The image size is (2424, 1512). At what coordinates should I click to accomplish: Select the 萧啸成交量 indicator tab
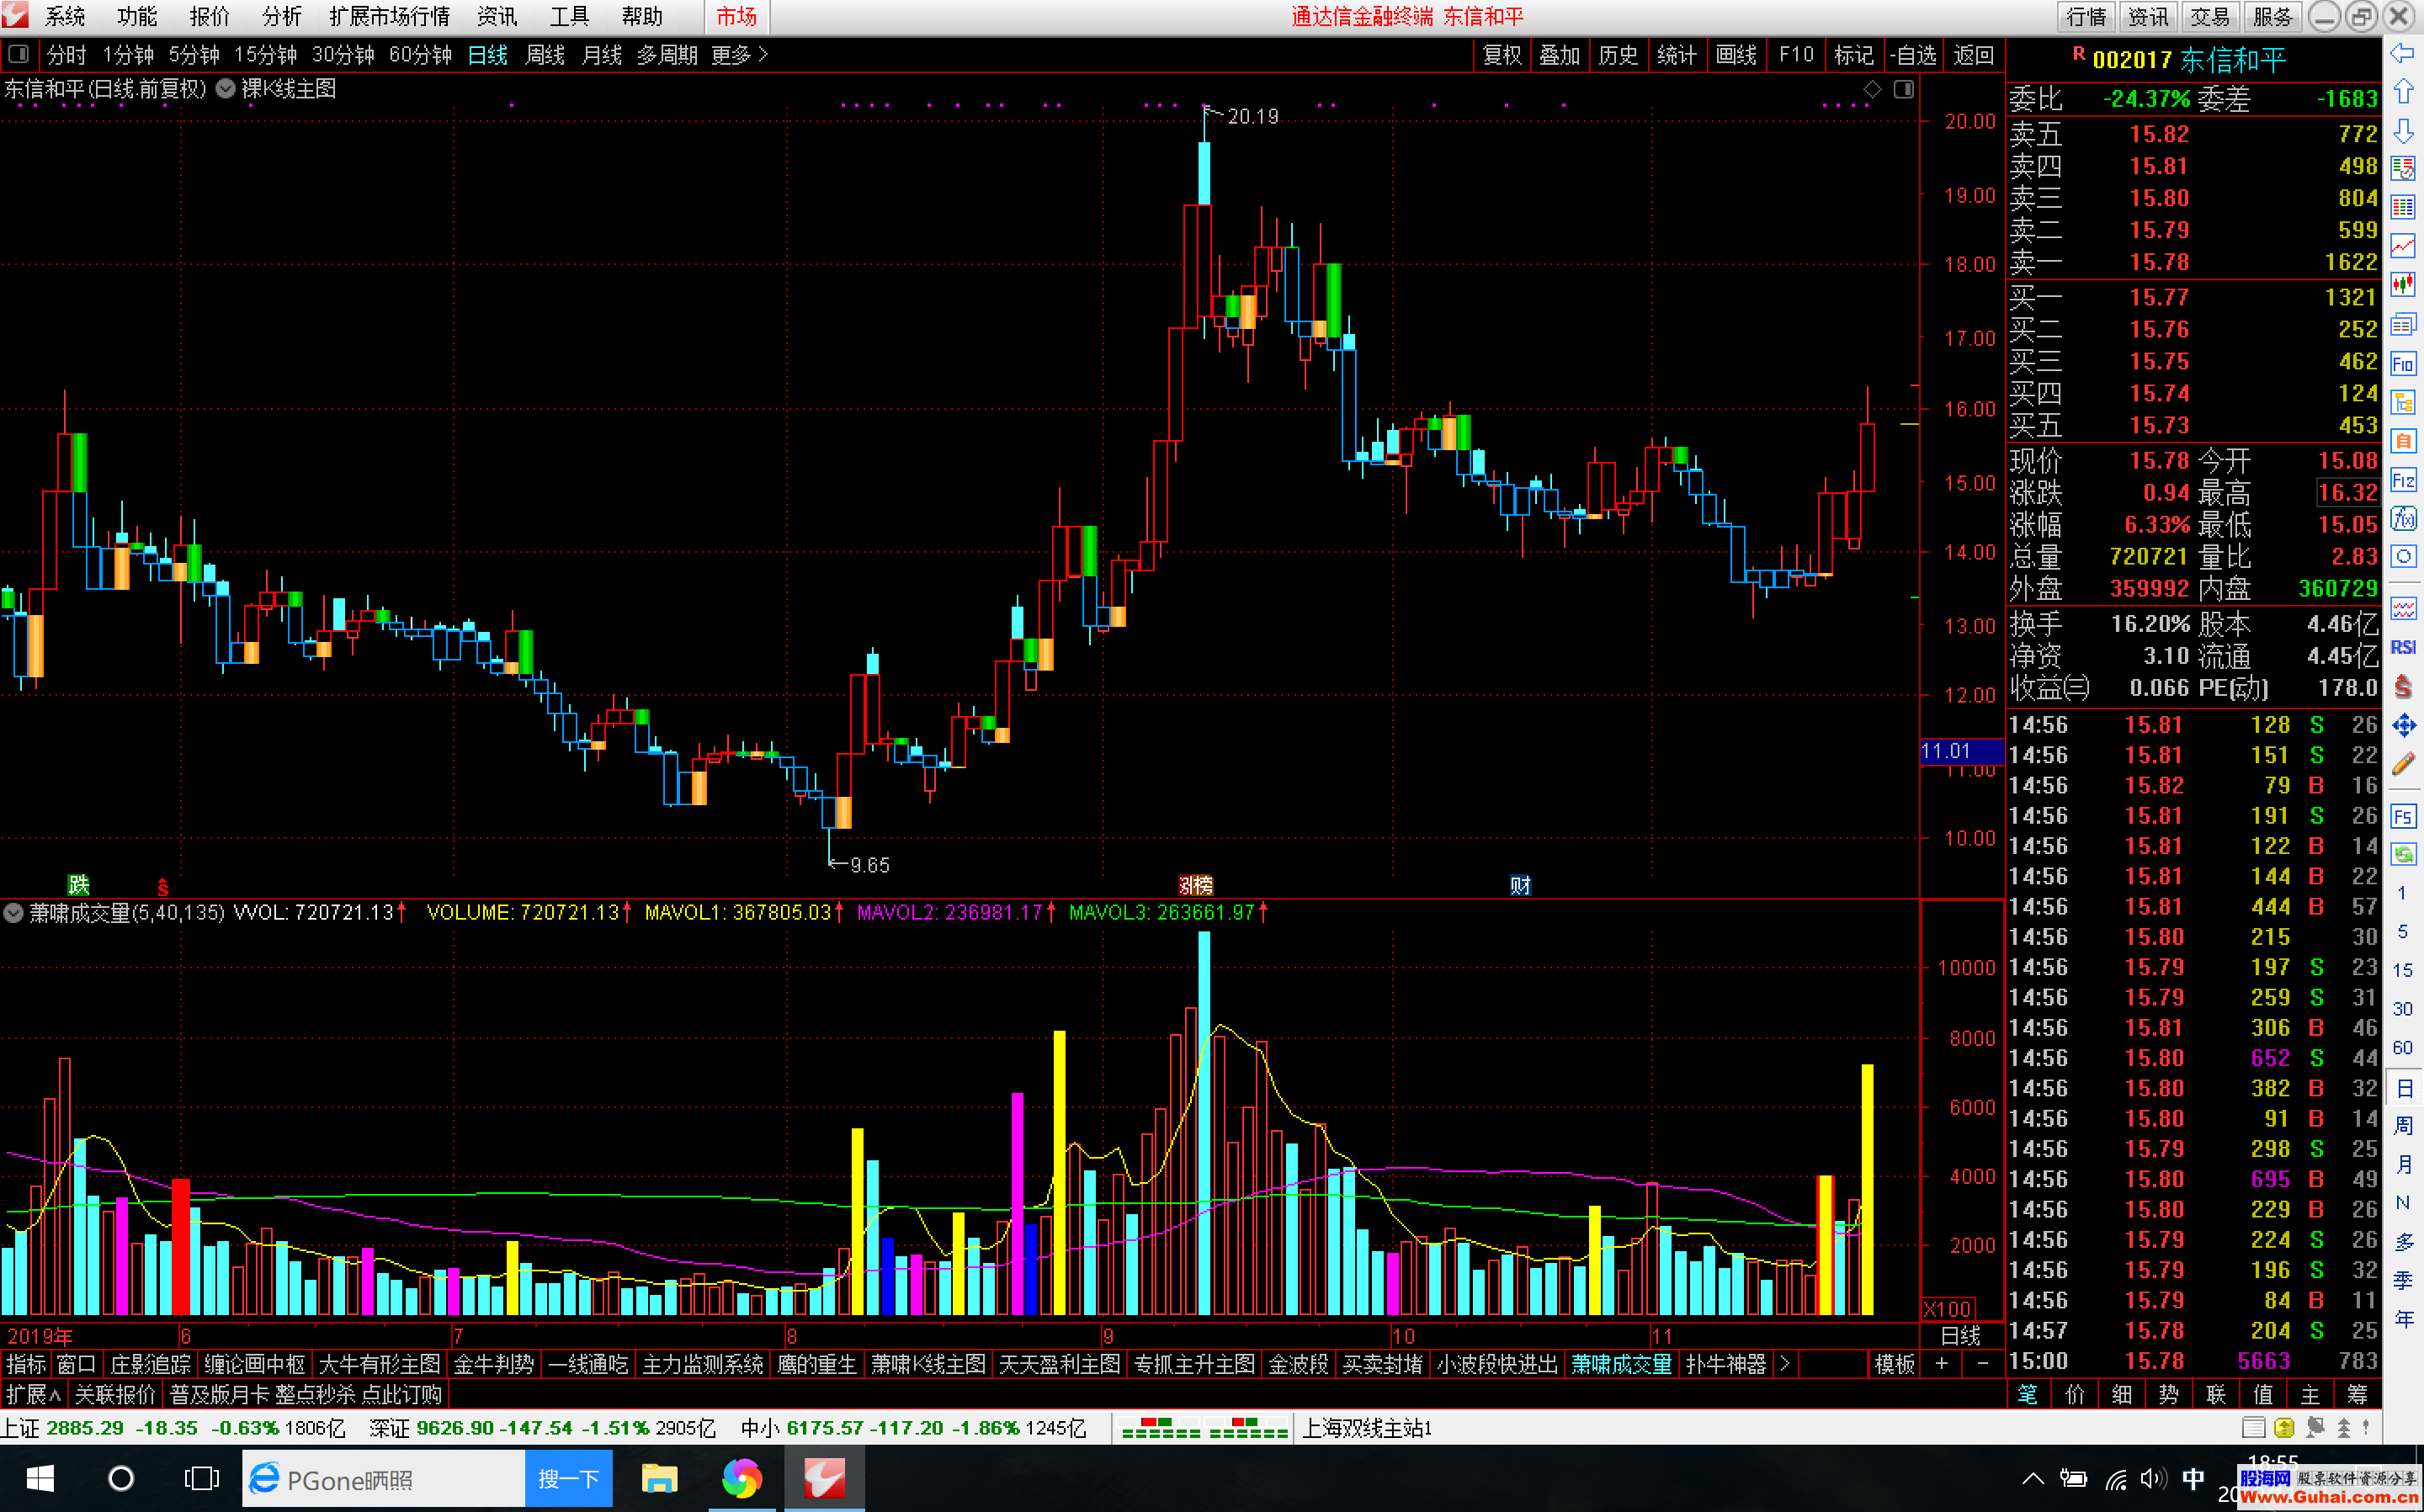(x=1622, y=1364)
